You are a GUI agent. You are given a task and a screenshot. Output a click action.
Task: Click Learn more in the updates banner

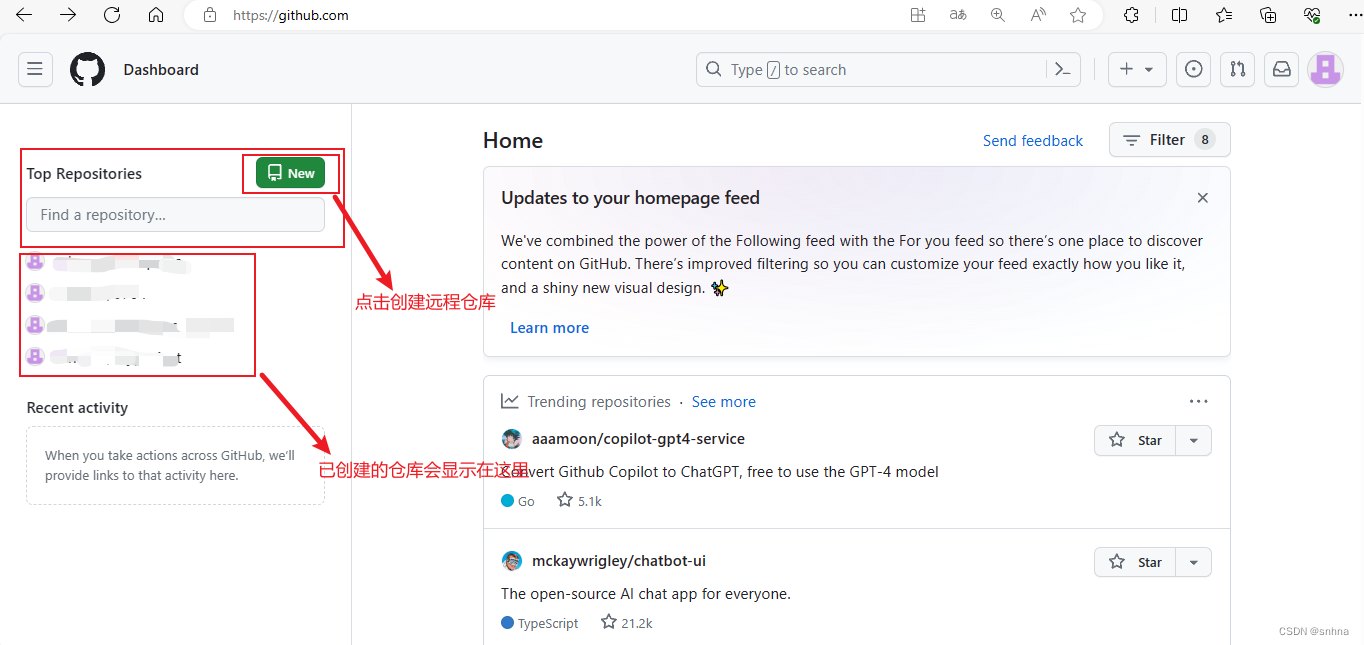point(549,328)
